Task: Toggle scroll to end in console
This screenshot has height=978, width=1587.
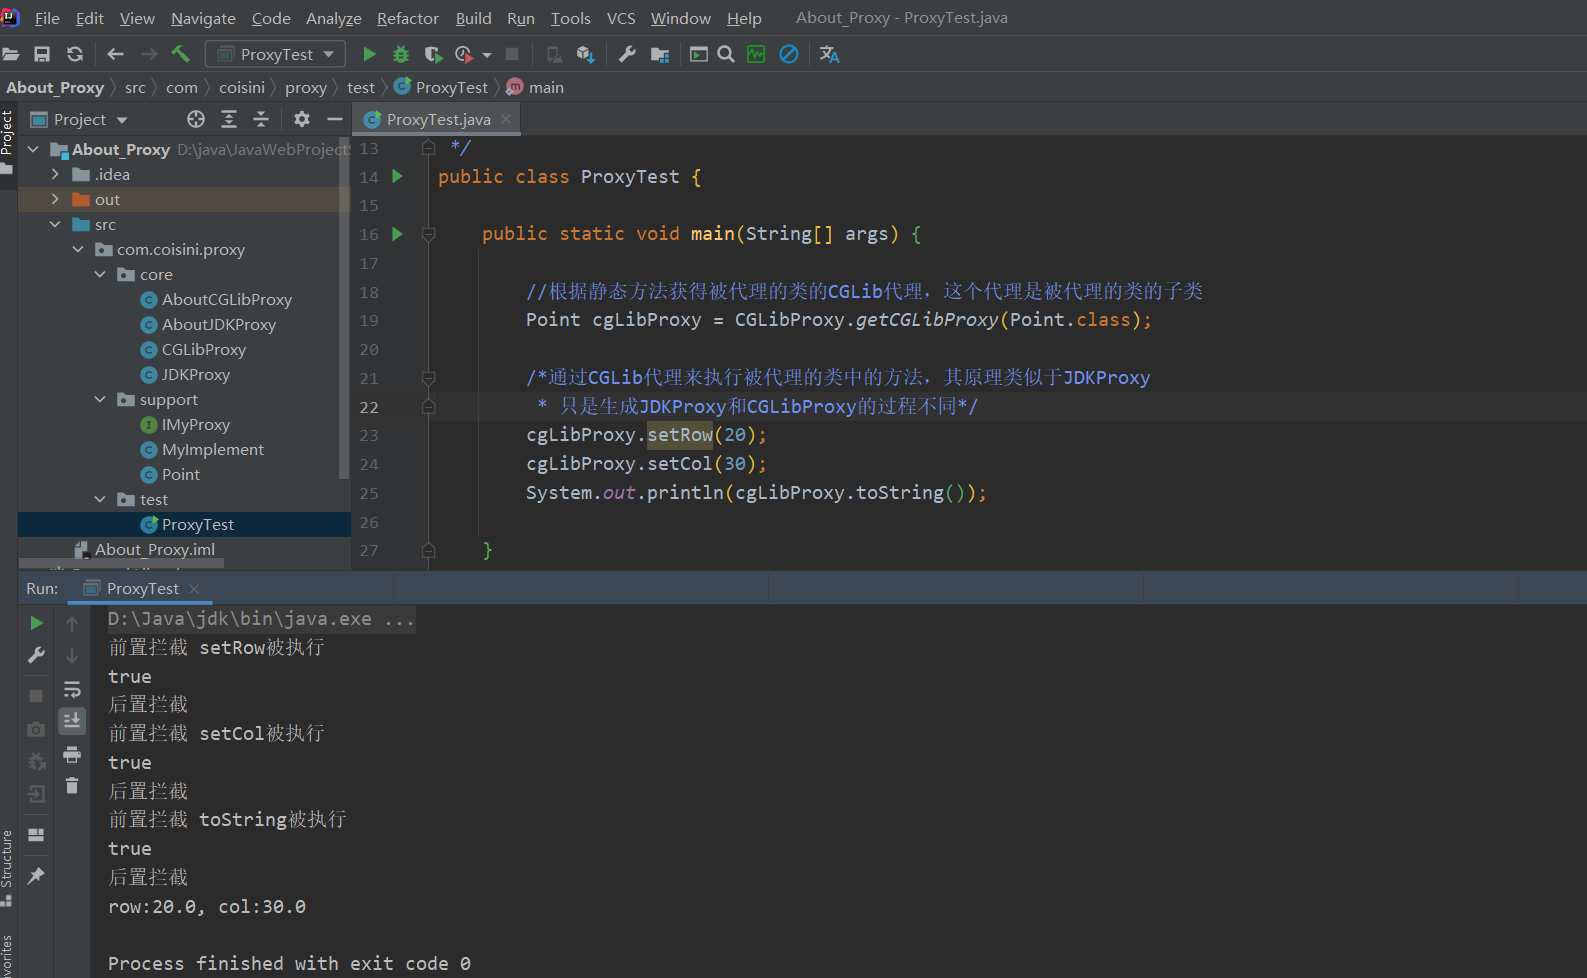Action: pyautogui.click(x=72, y=721)
